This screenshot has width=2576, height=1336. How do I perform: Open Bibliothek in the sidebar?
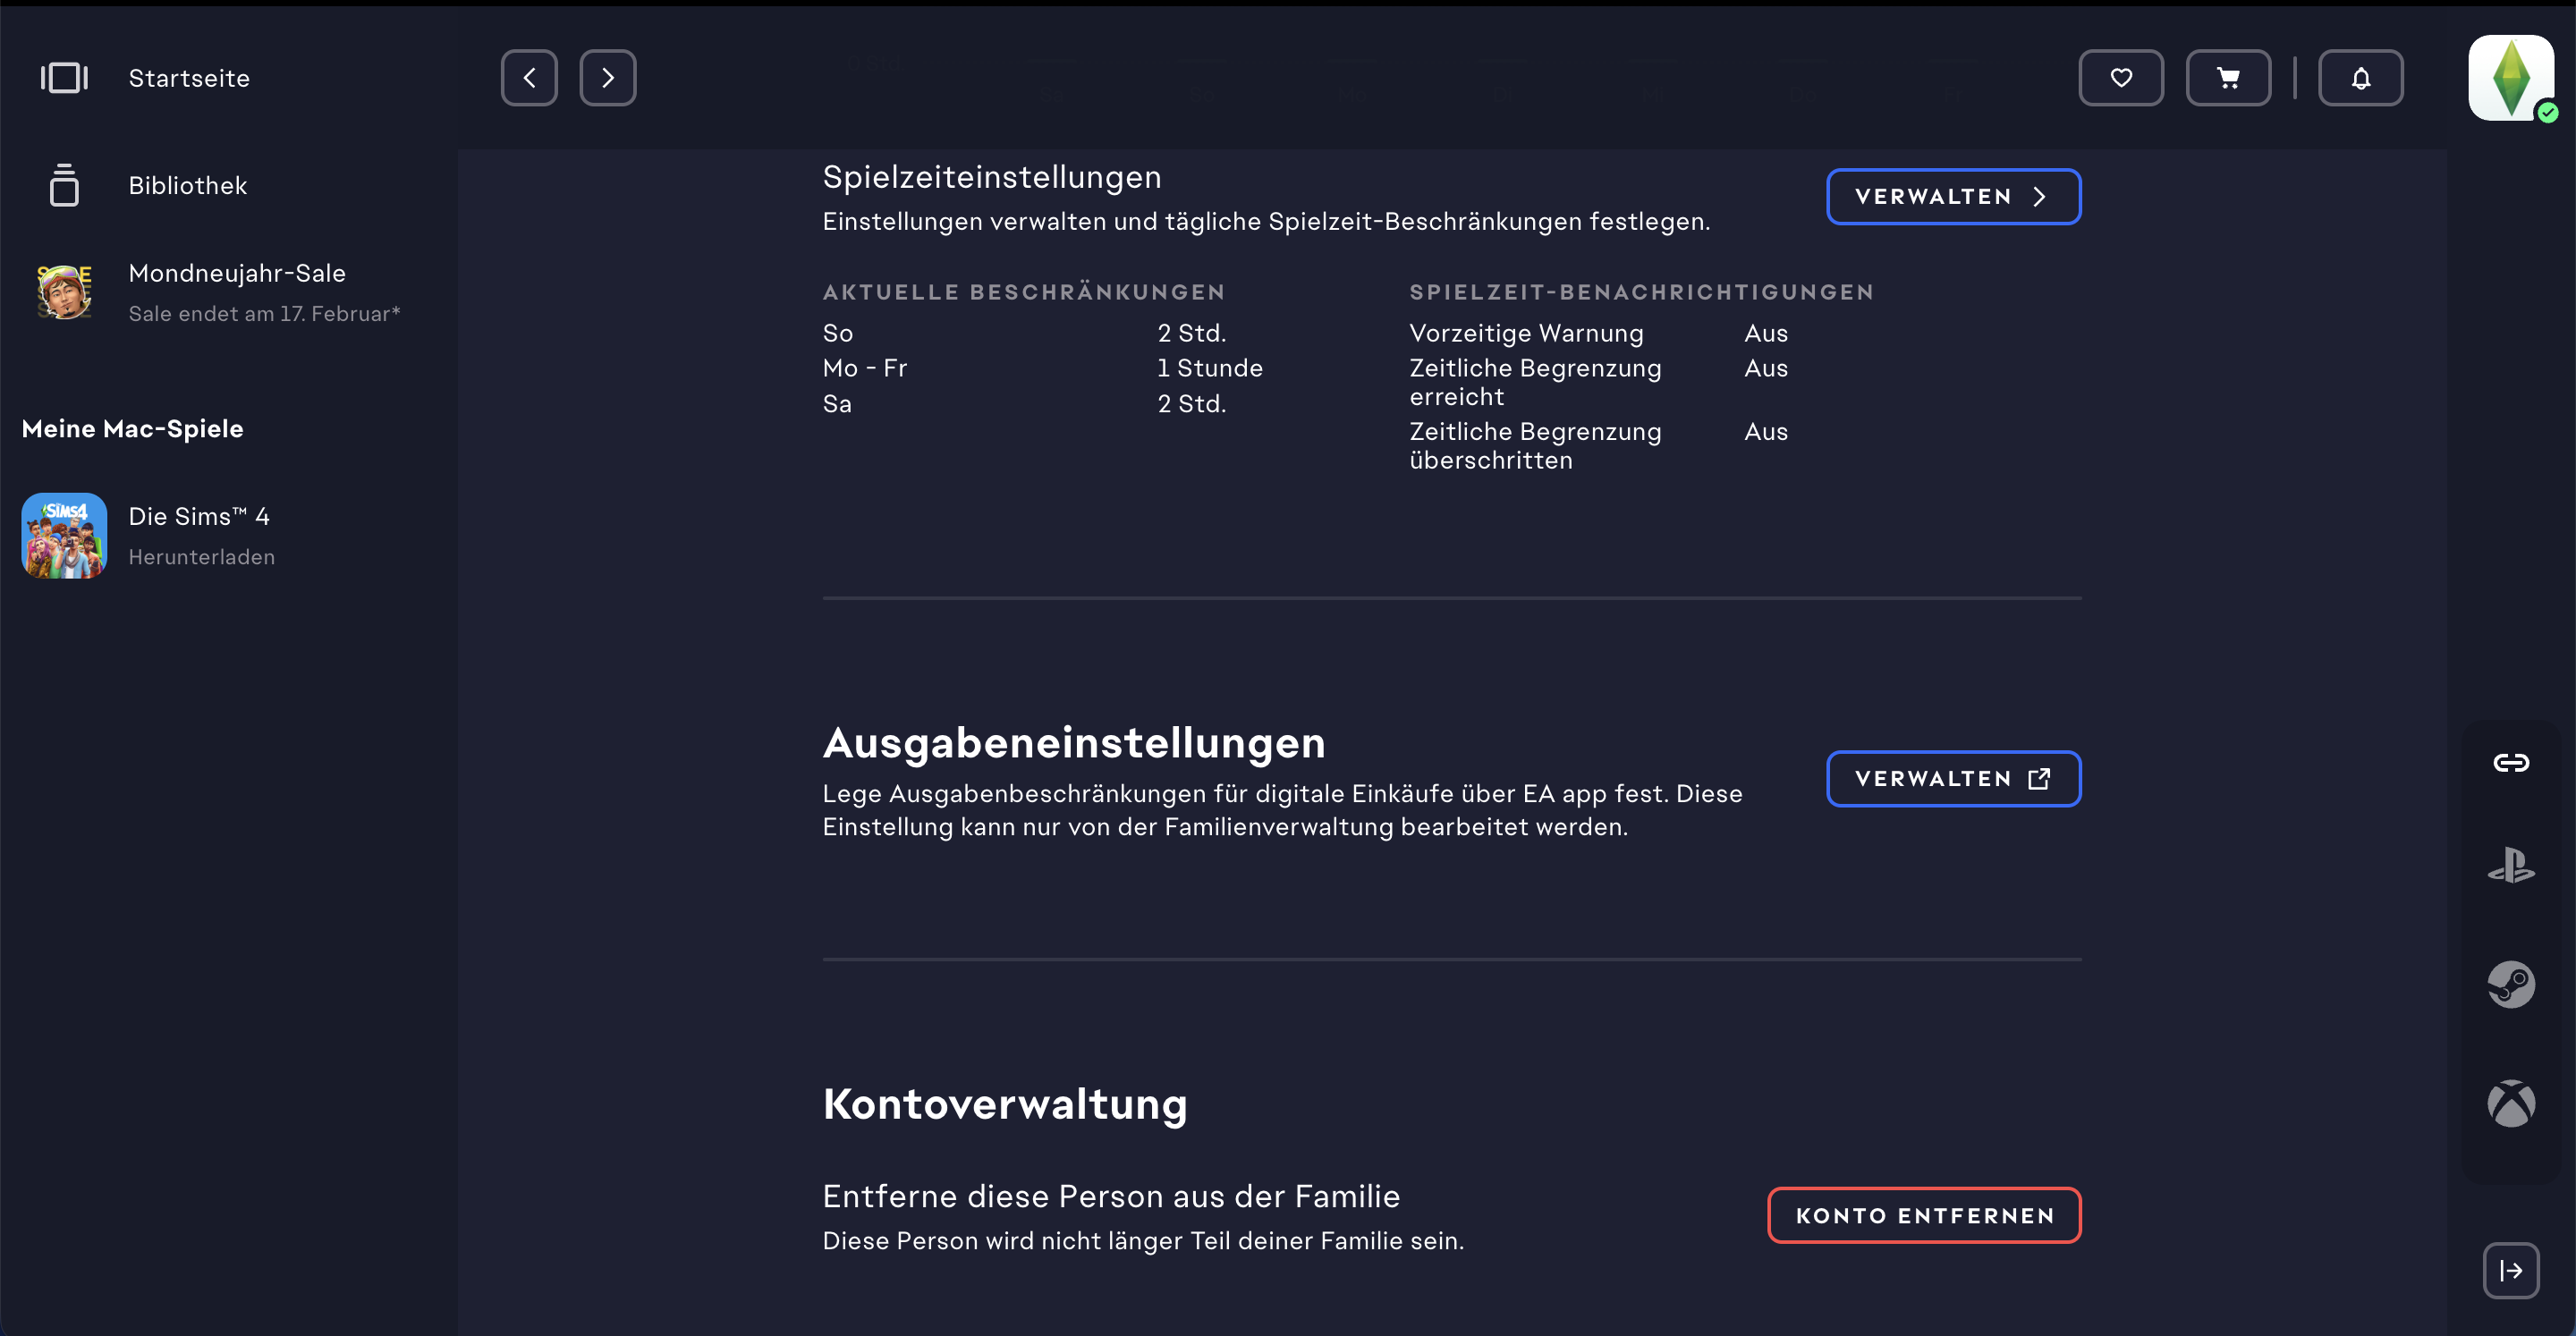(x=188, y=186)
